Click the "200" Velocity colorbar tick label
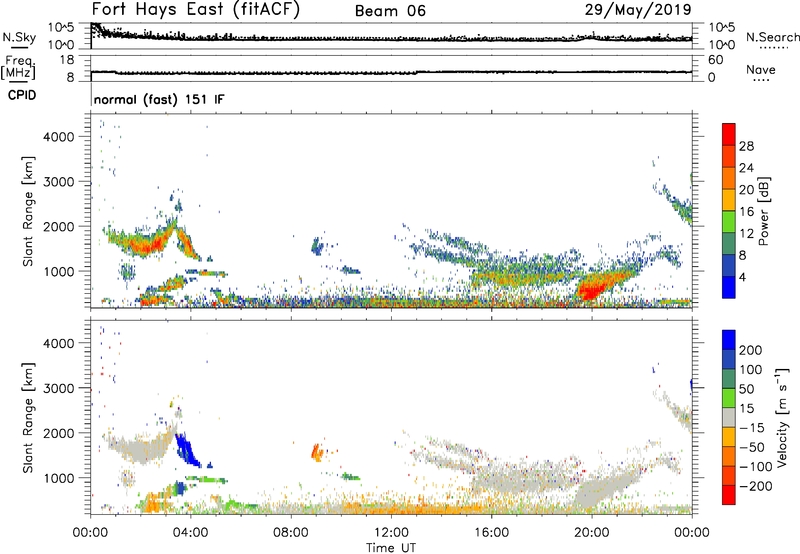 click(750, 350)
